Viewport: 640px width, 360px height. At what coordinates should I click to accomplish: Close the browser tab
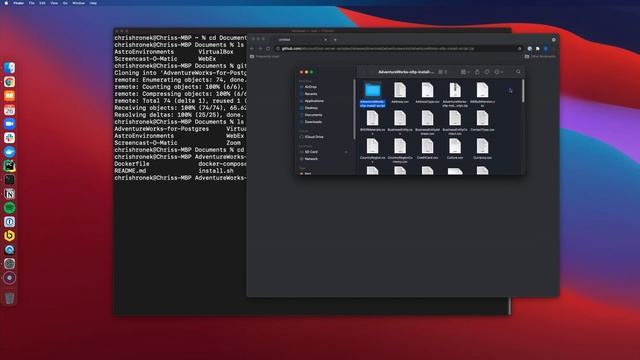coord(325,40)
